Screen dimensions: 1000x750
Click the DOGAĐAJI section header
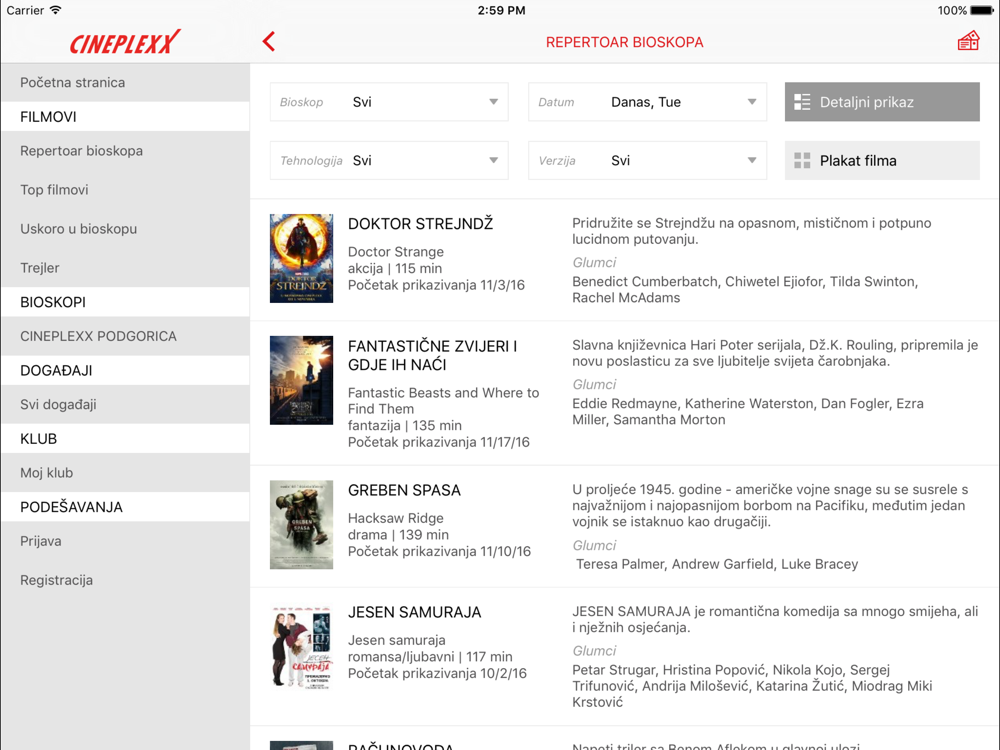pyautogui.click(x=125, y=371)
